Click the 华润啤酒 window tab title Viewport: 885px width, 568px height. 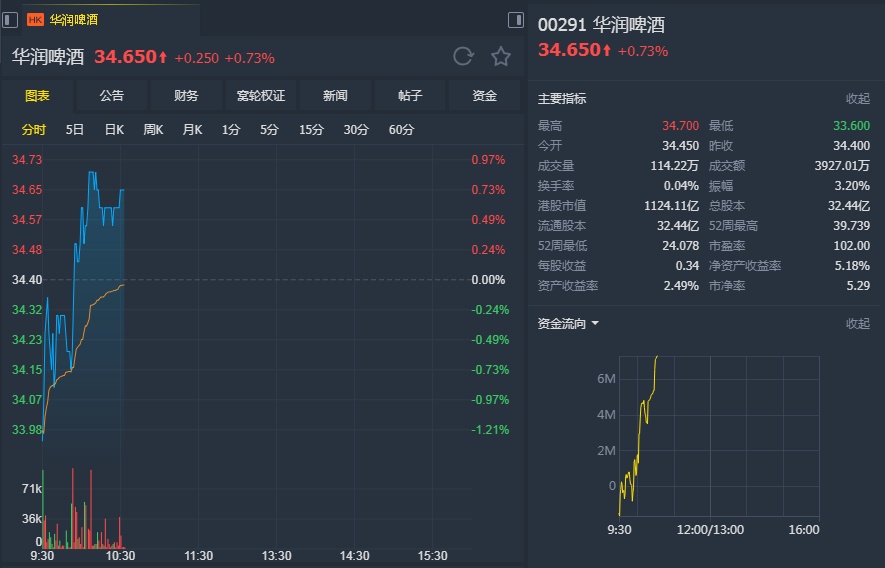73,20
